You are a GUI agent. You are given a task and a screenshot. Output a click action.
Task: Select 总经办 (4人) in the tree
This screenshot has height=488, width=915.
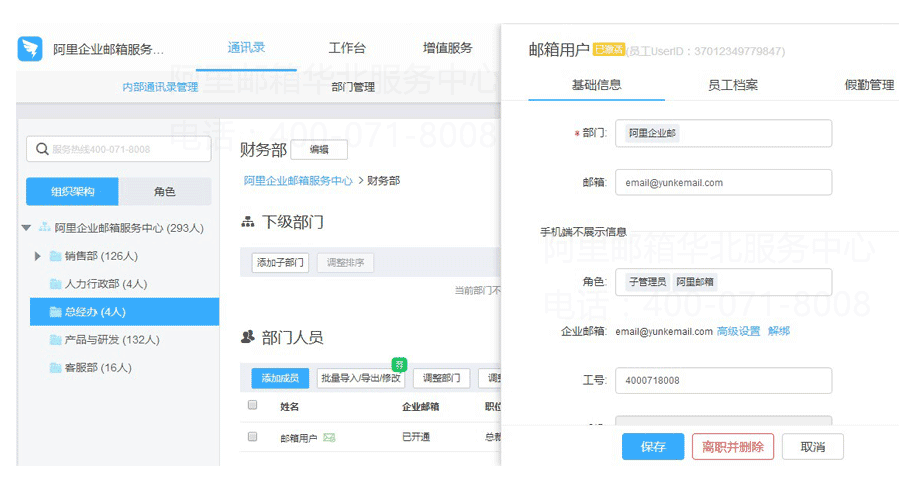(124, 312)
